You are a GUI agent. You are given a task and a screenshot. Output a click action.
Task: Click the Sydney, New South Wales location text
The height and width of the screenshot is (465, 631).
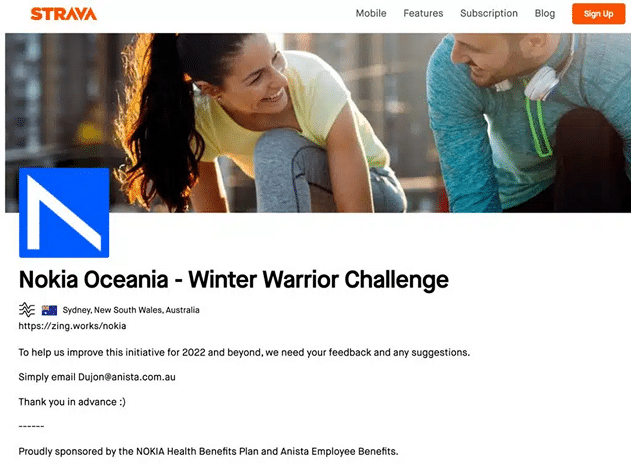click(x=131, y=310)
